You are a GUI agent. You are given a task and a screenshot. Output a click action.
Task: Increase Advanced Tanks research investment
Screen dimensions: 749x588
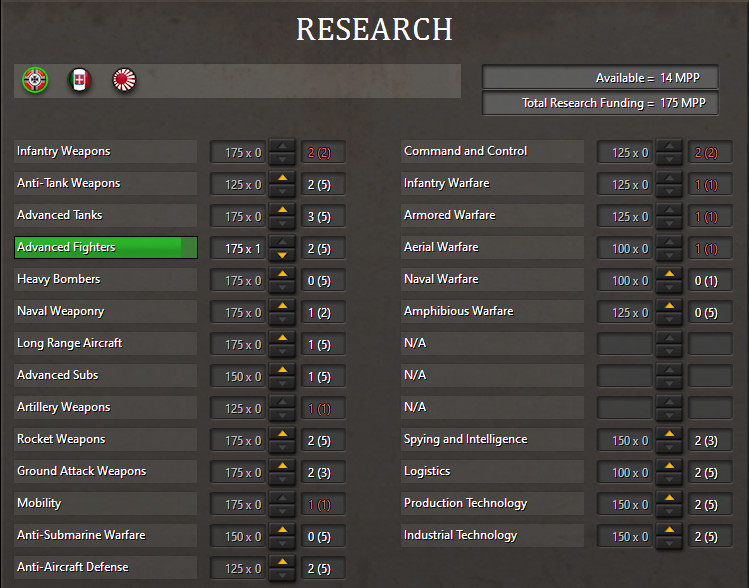click(282, 210)
